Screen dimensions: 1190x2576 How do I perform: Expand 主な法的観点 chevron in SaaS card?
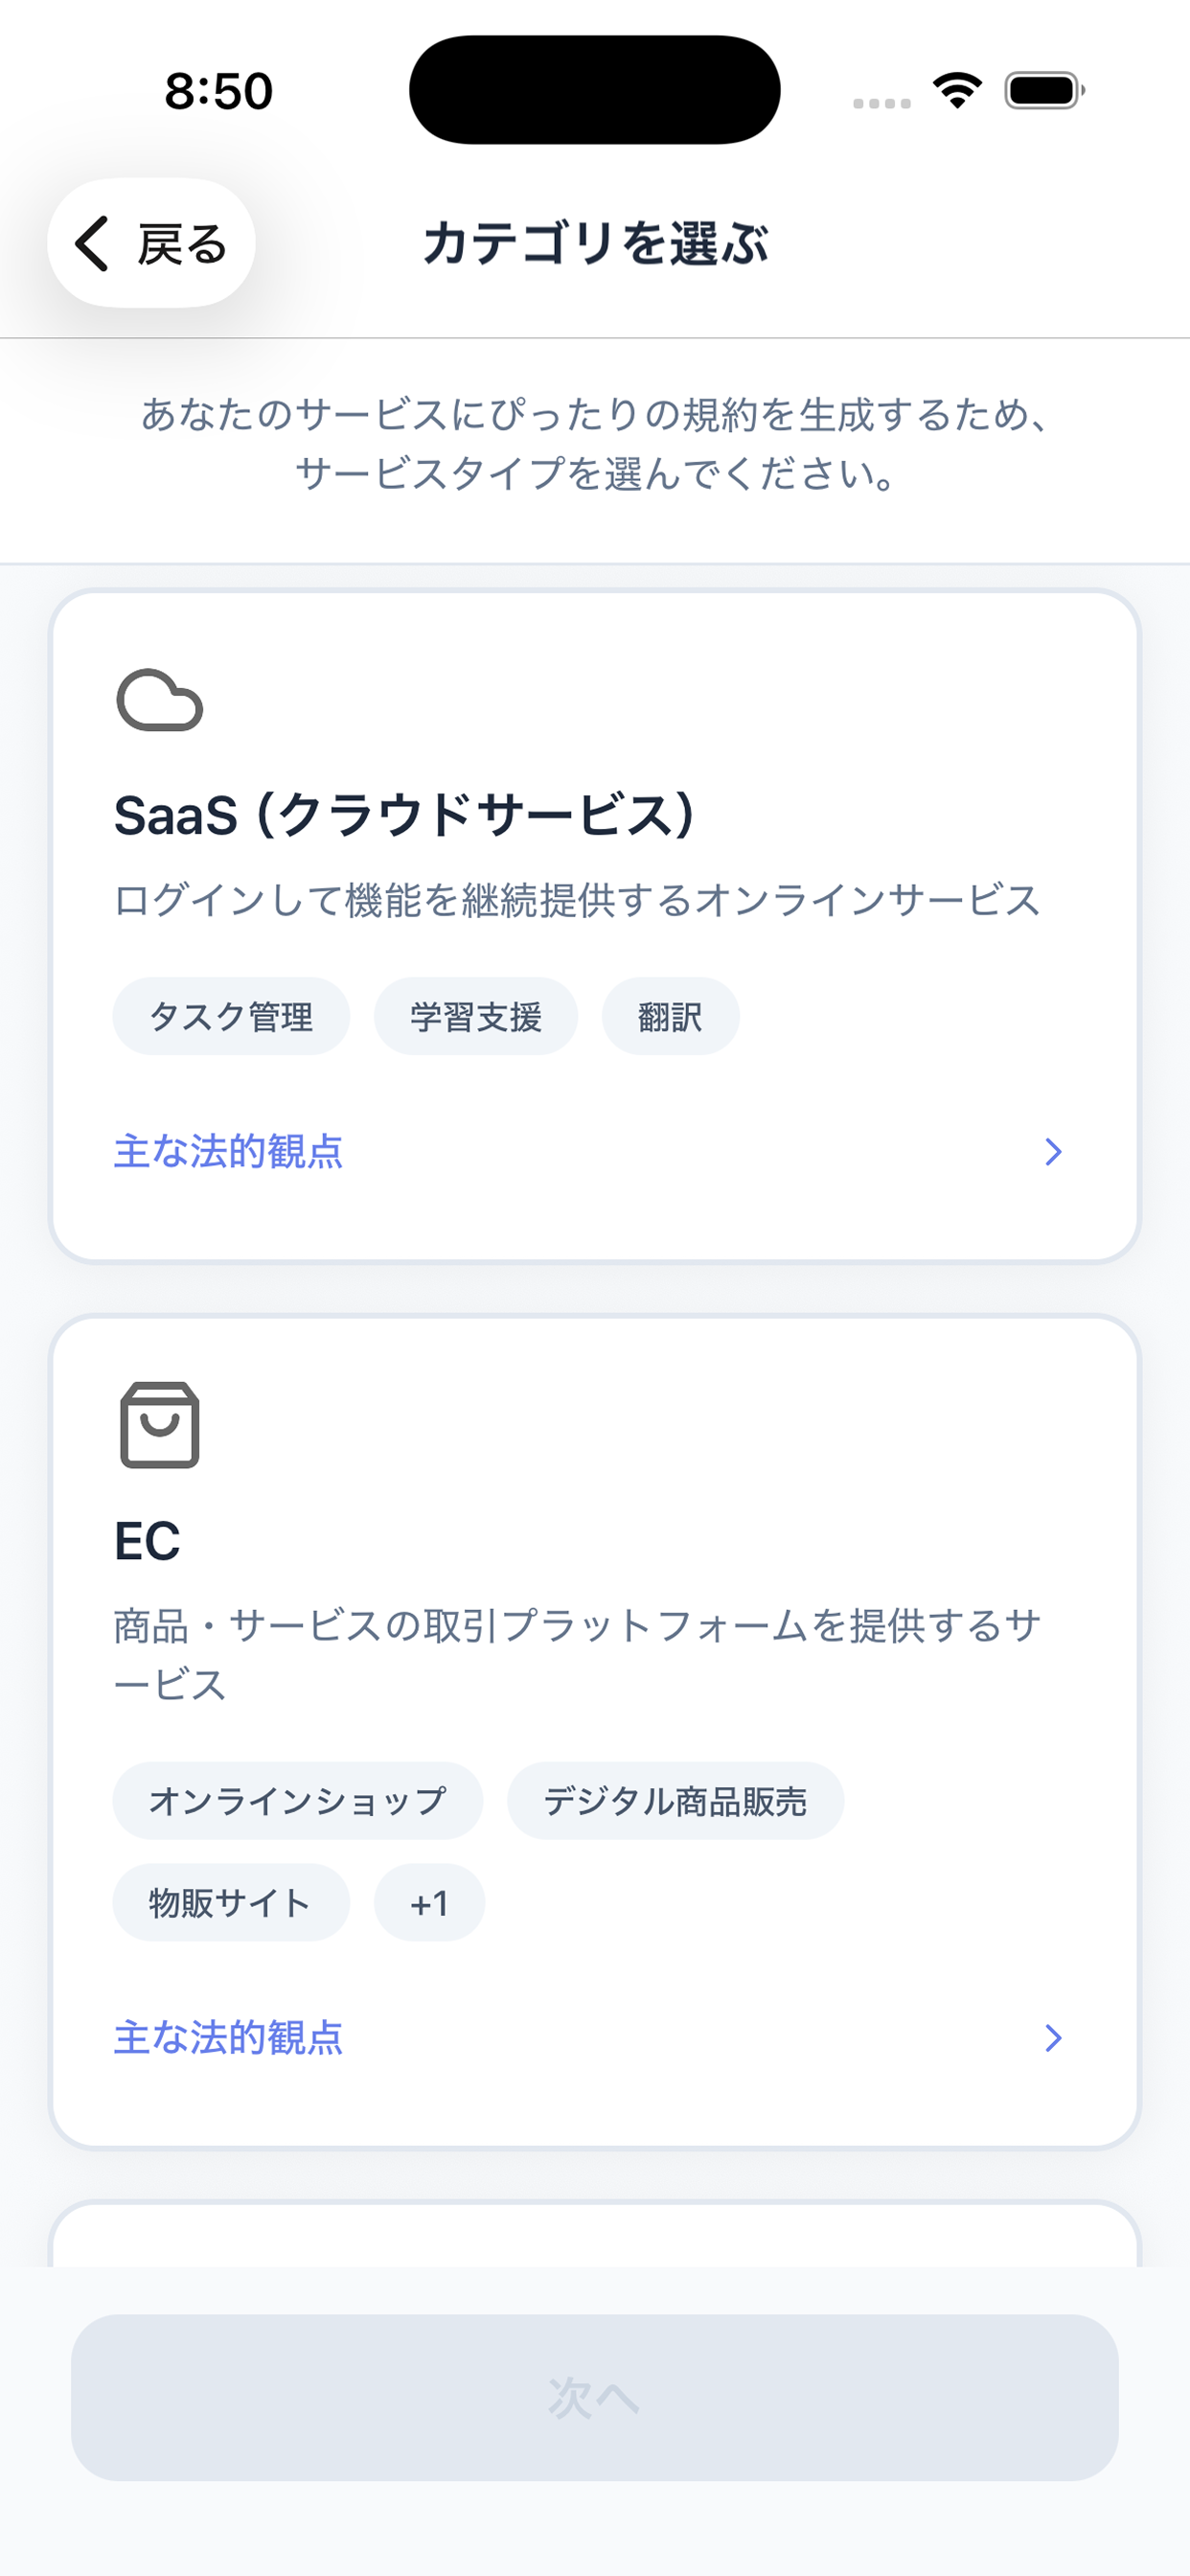pyautogui.click(x=1052, y=1152)
